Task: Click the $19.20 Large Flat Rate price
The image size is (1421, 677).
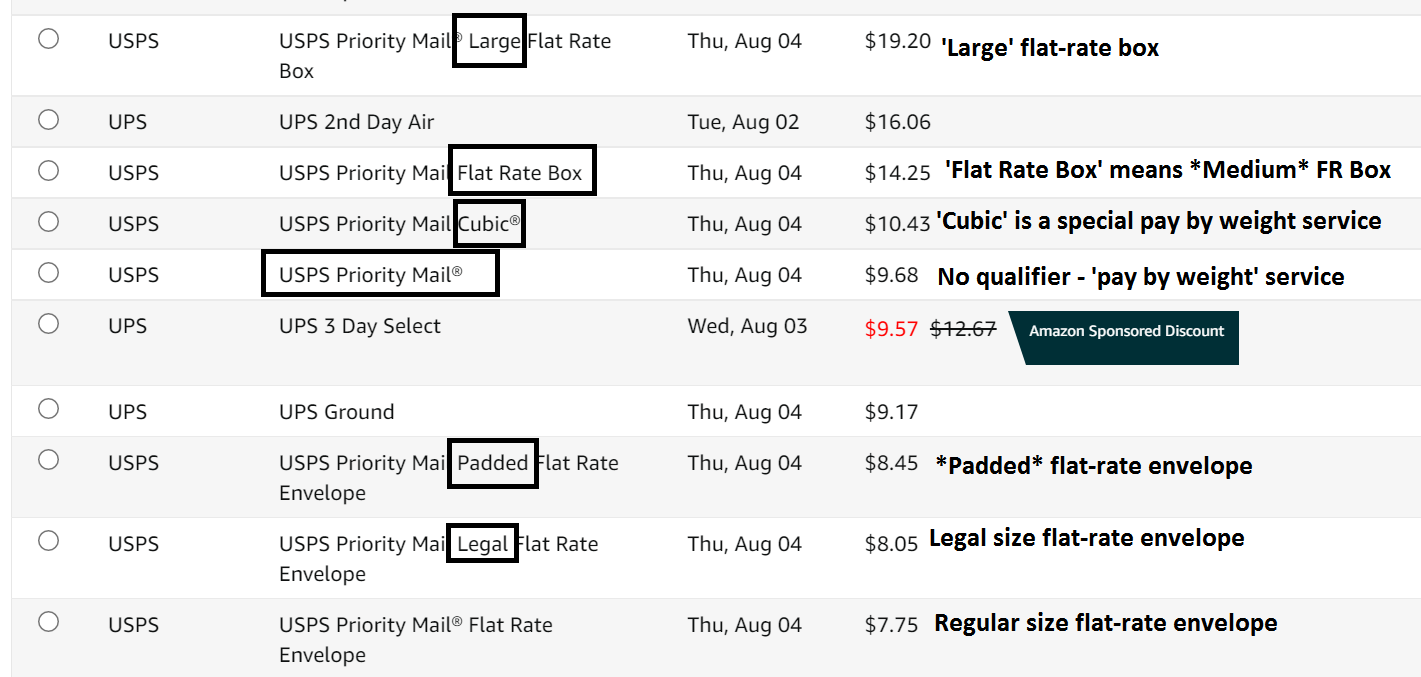Action: click(x=898, y=42)
